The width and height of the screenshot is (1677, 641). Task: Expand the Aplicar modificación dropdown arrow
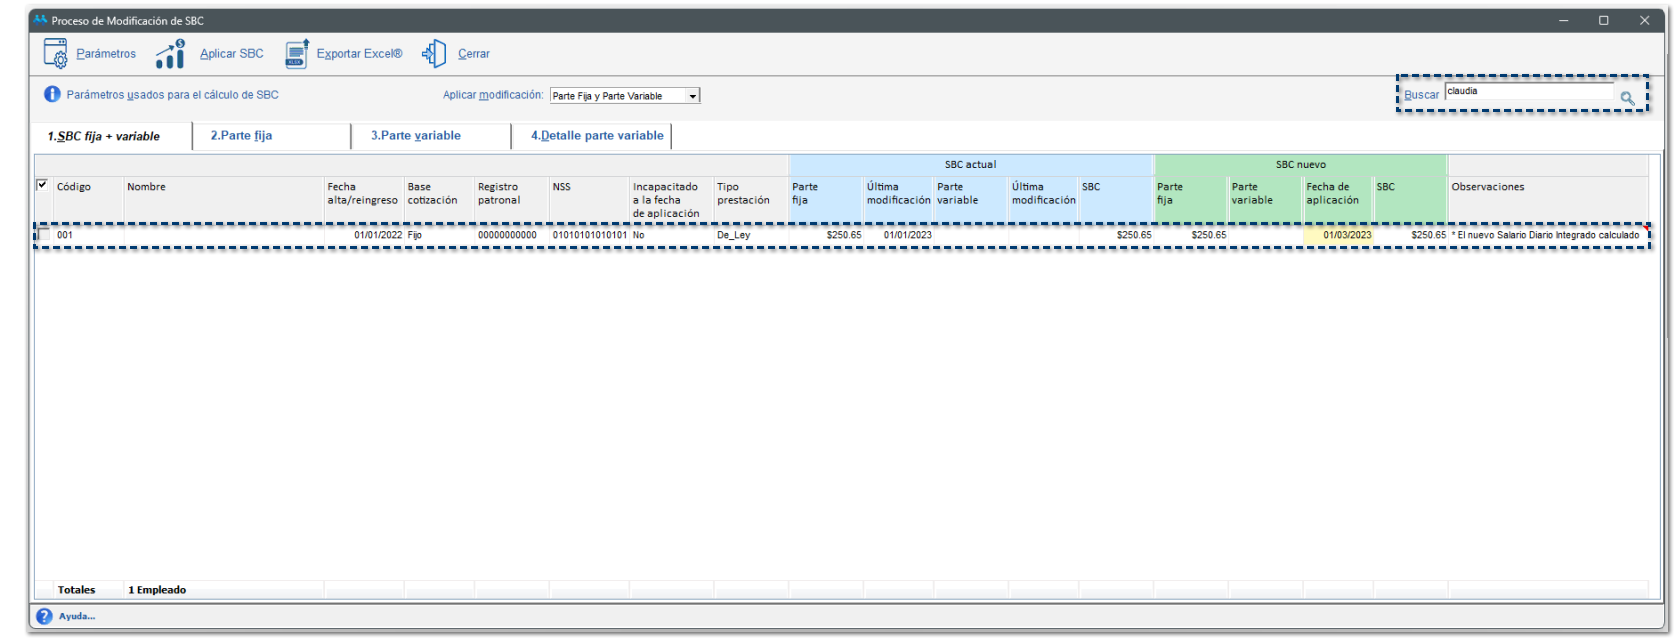coord(692,96)
